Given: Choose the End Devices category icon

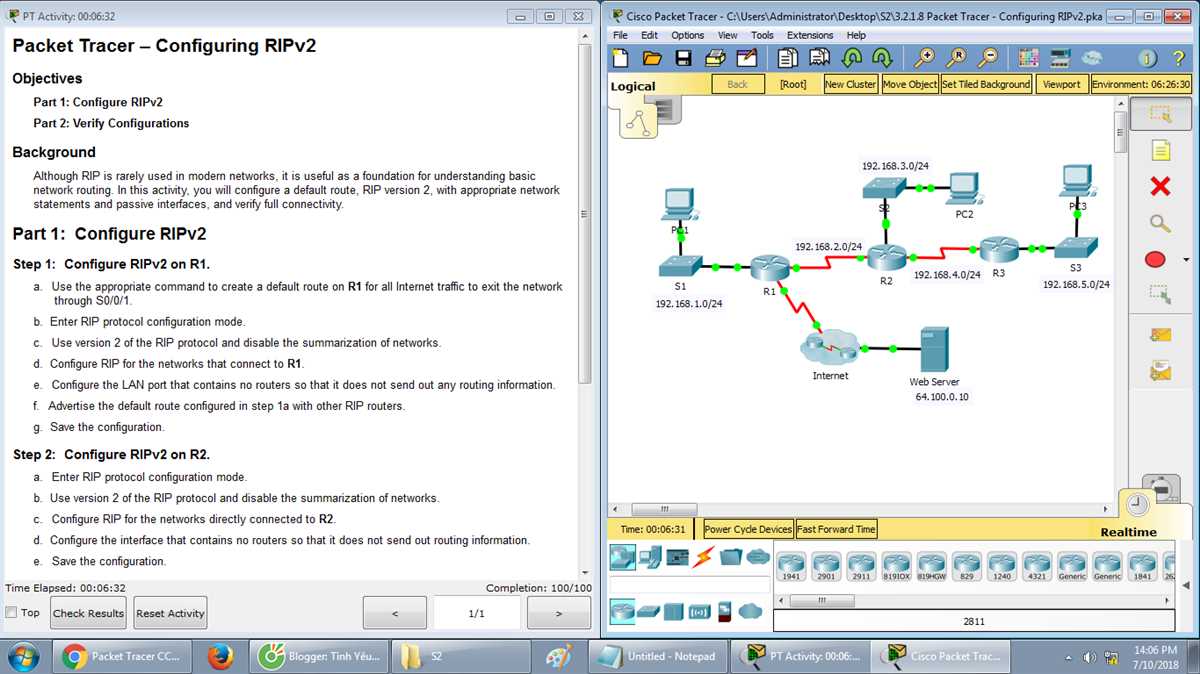Looking at the screenshot, I should coord(650,558).
